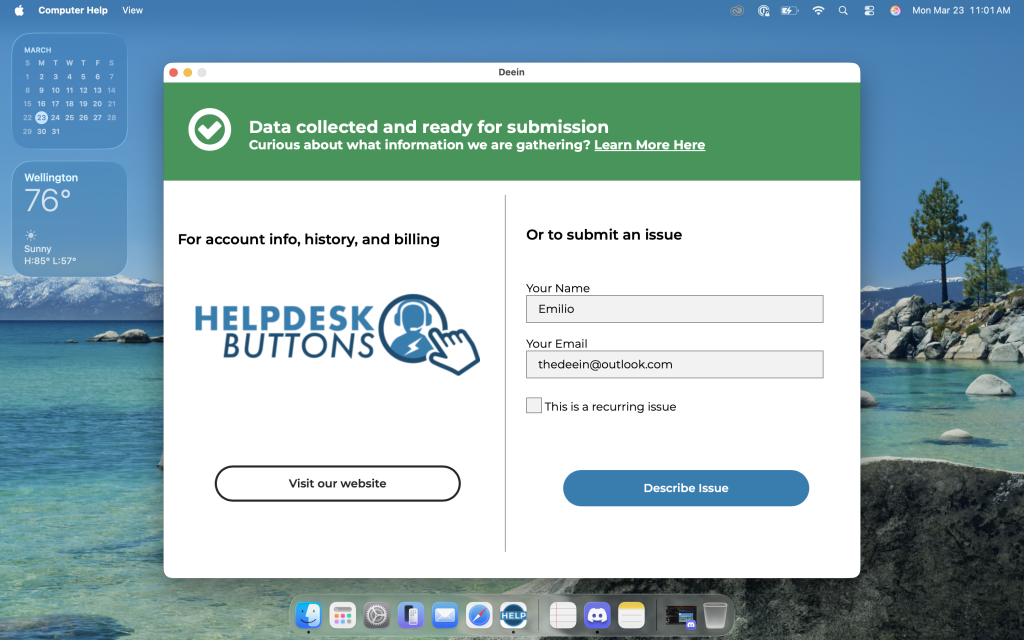
Task: Open the Apple menu
Action: 19,10
